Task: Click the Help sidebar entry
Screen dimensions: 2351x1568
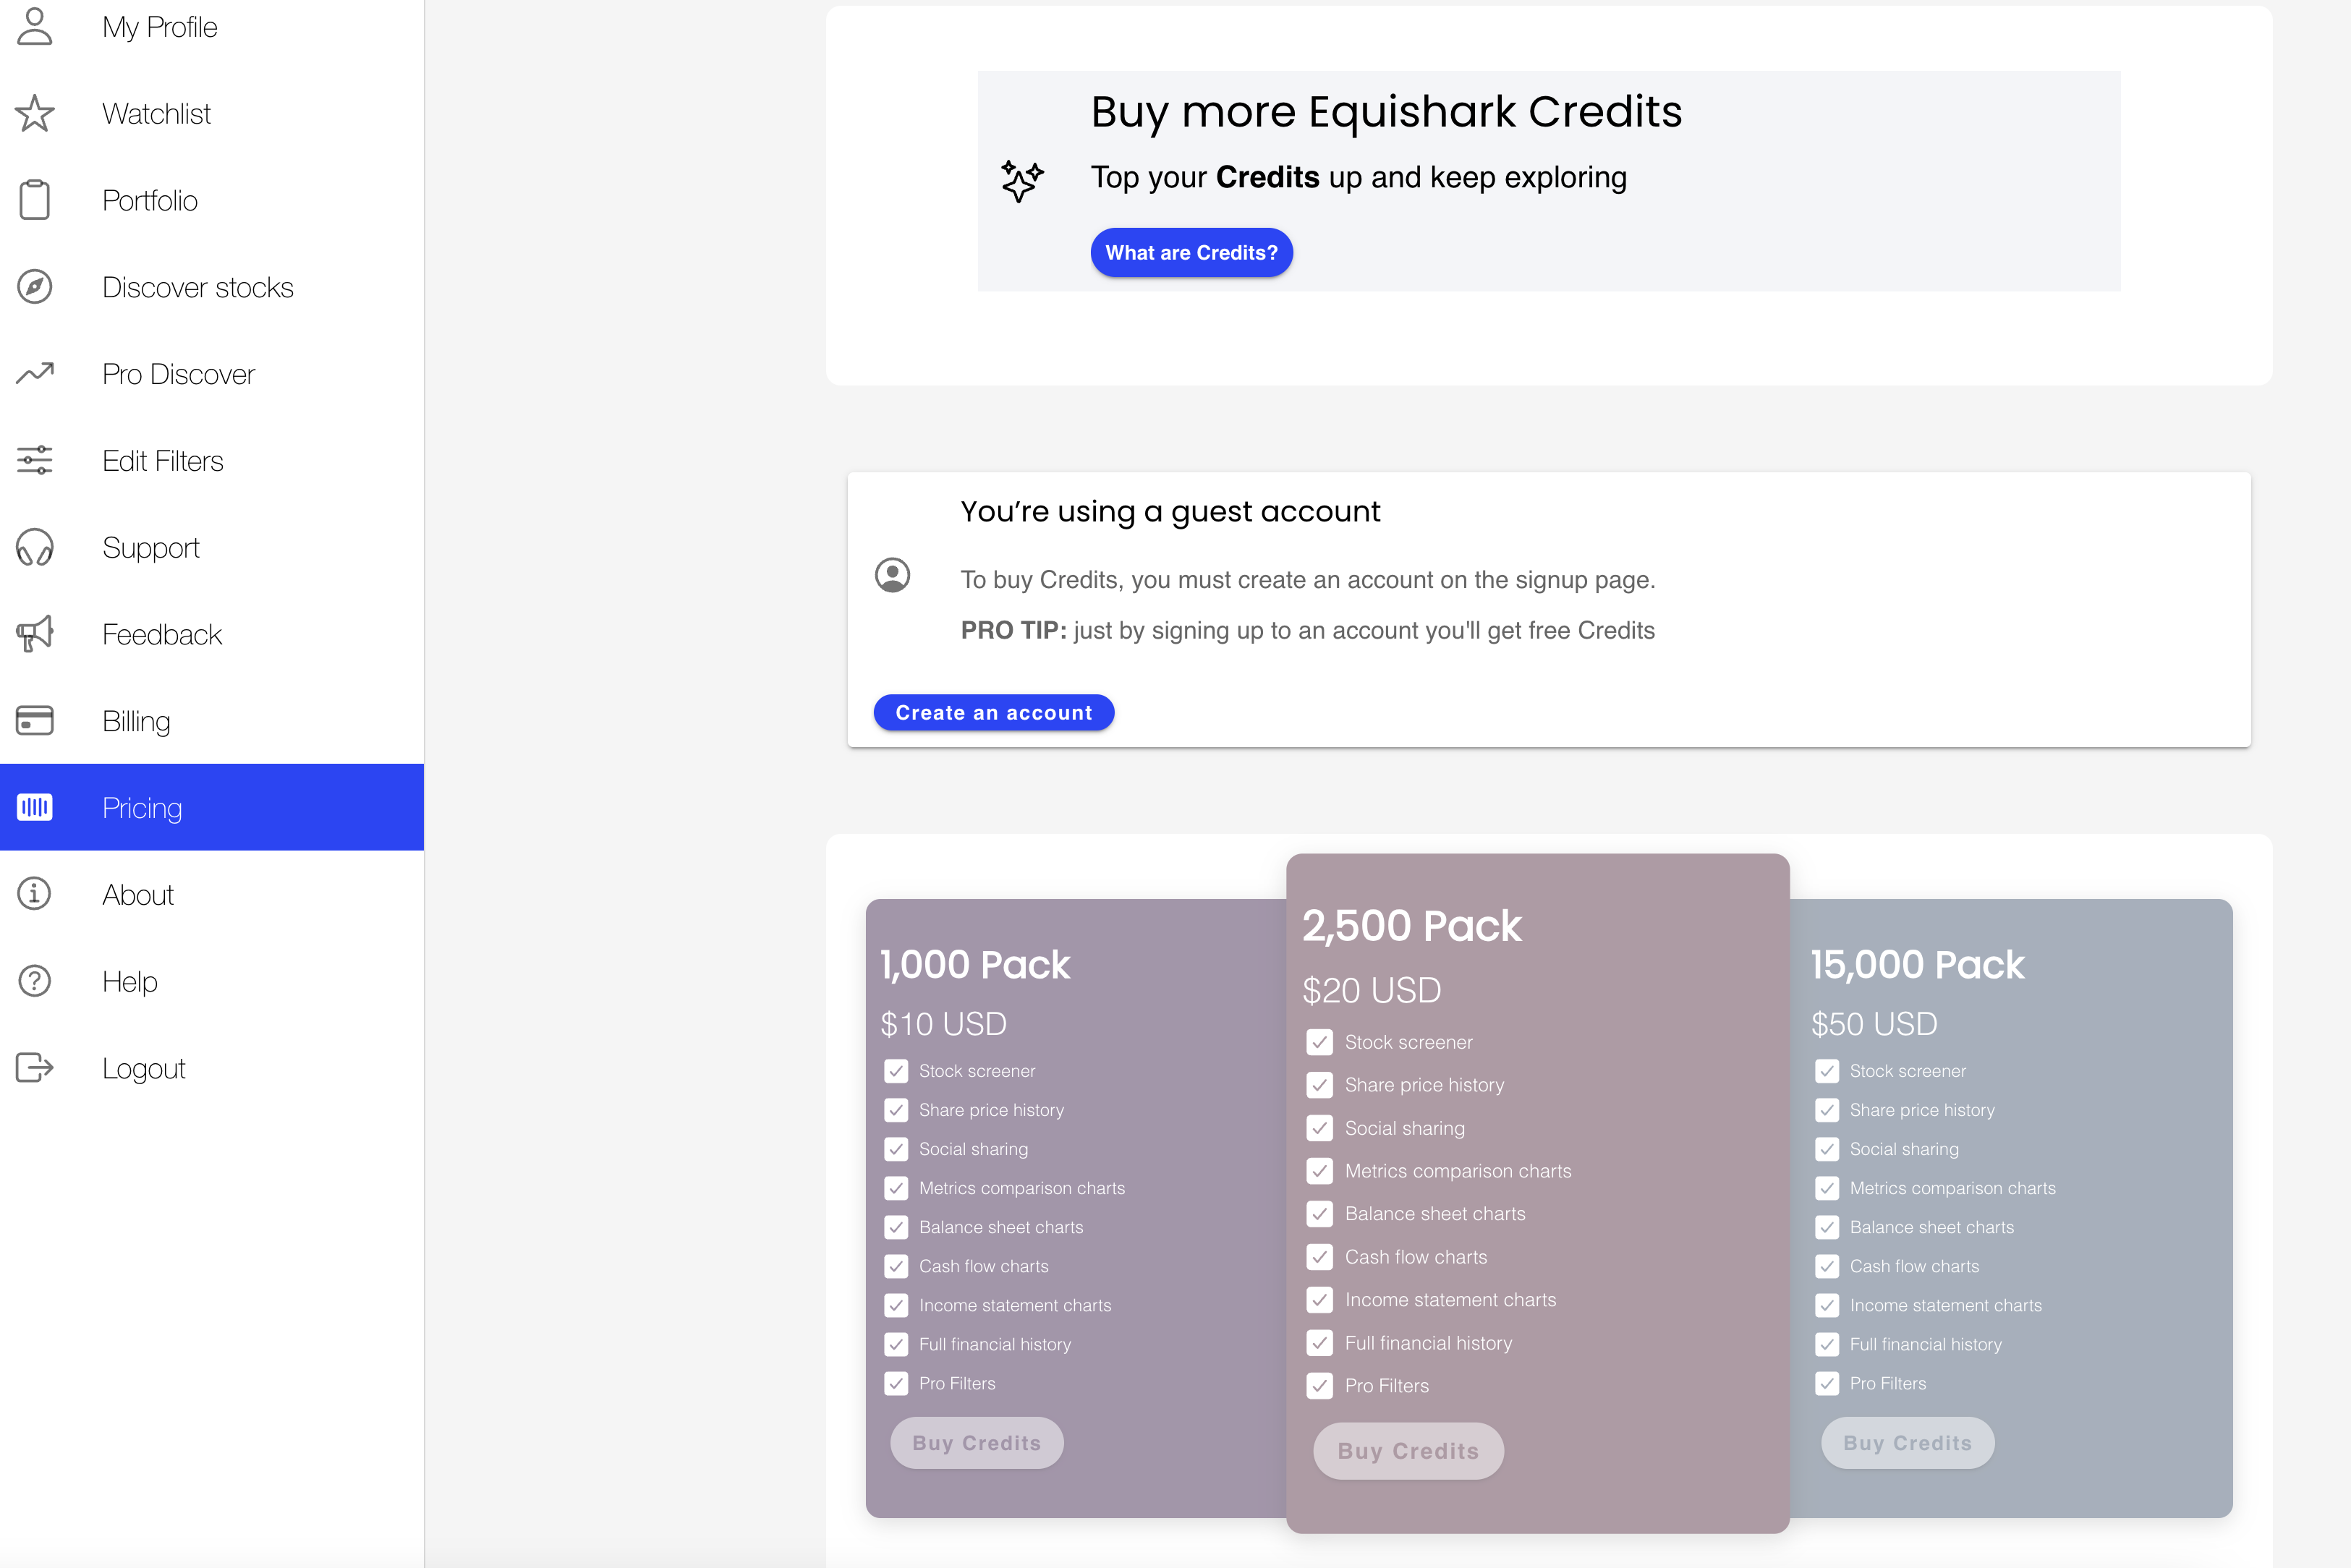Action: (129, 981)
